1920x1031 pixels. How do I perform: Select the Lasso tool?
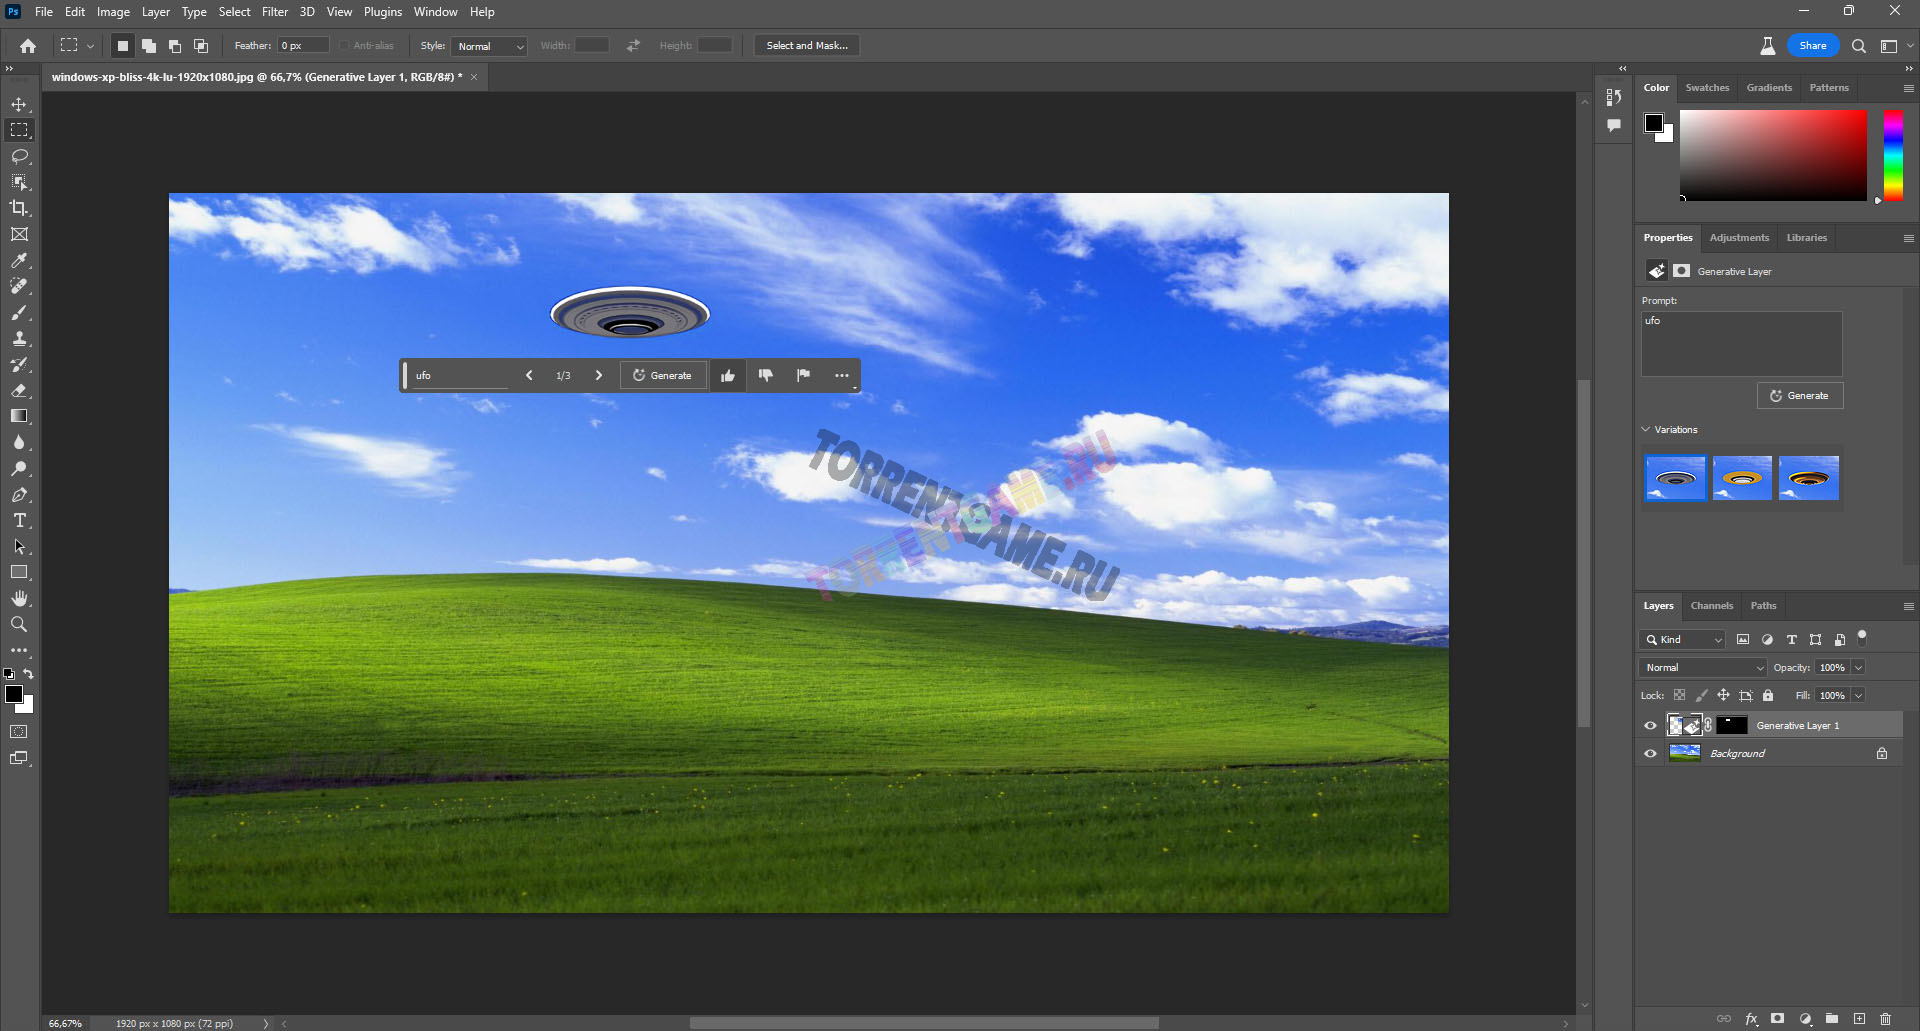point(19,156)
